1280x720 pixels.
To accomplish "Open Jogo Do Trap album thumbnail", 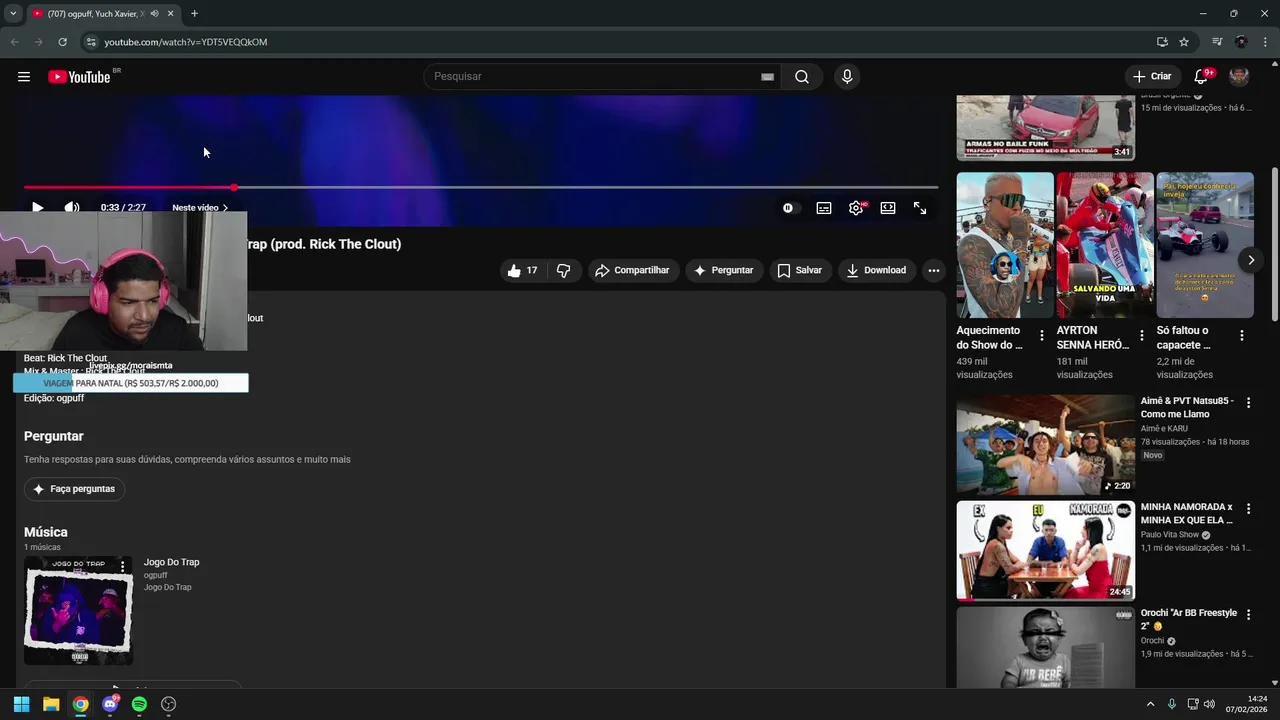I will (x=79, y=610).
